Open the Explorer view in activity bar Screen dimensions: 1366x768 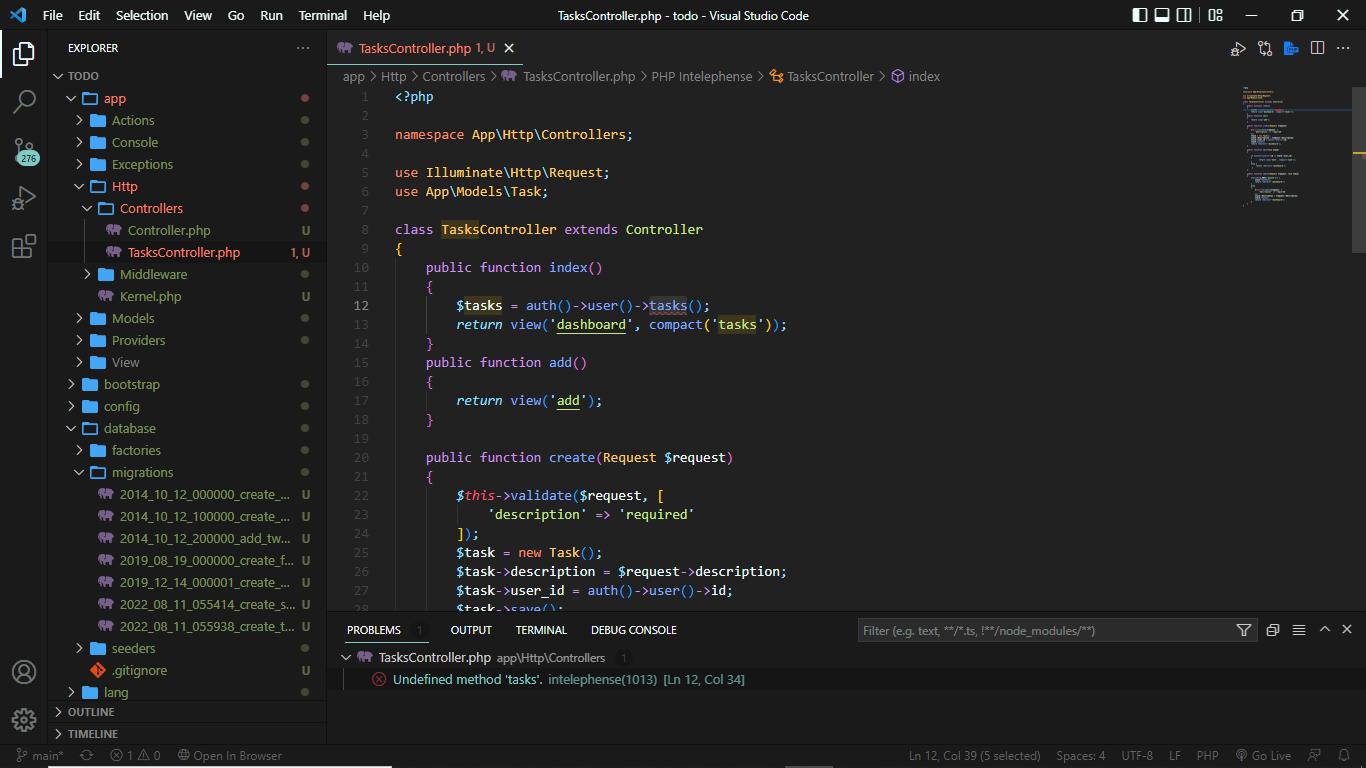click(24, 53)
